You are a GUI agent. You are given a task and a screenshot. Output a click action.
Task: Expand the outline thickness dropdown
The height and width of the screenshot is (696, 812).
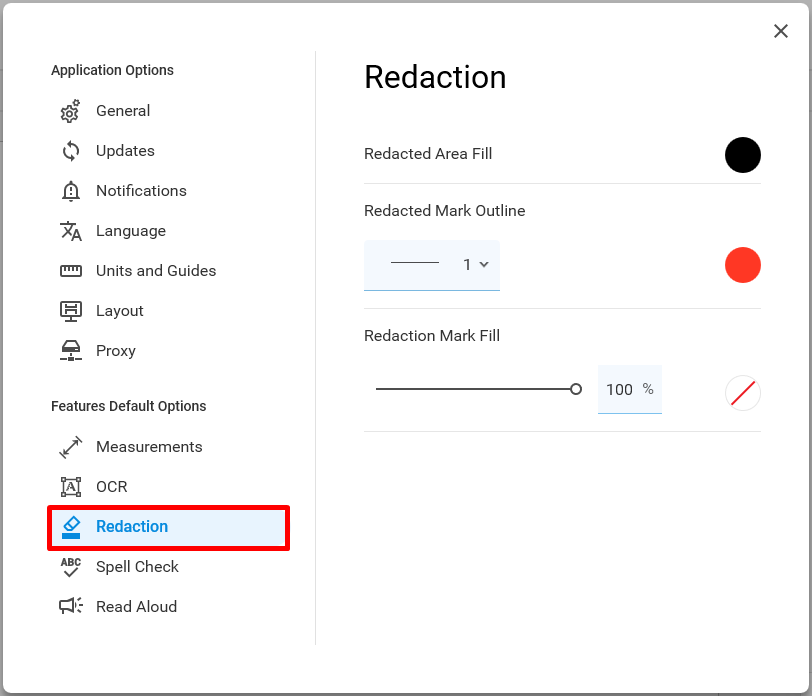[431, 265]
